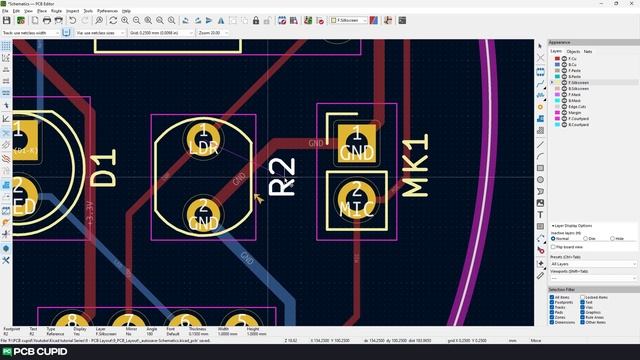Activate the Add vias tool
The width and height of the screenshot is (640, 360).
540,107
